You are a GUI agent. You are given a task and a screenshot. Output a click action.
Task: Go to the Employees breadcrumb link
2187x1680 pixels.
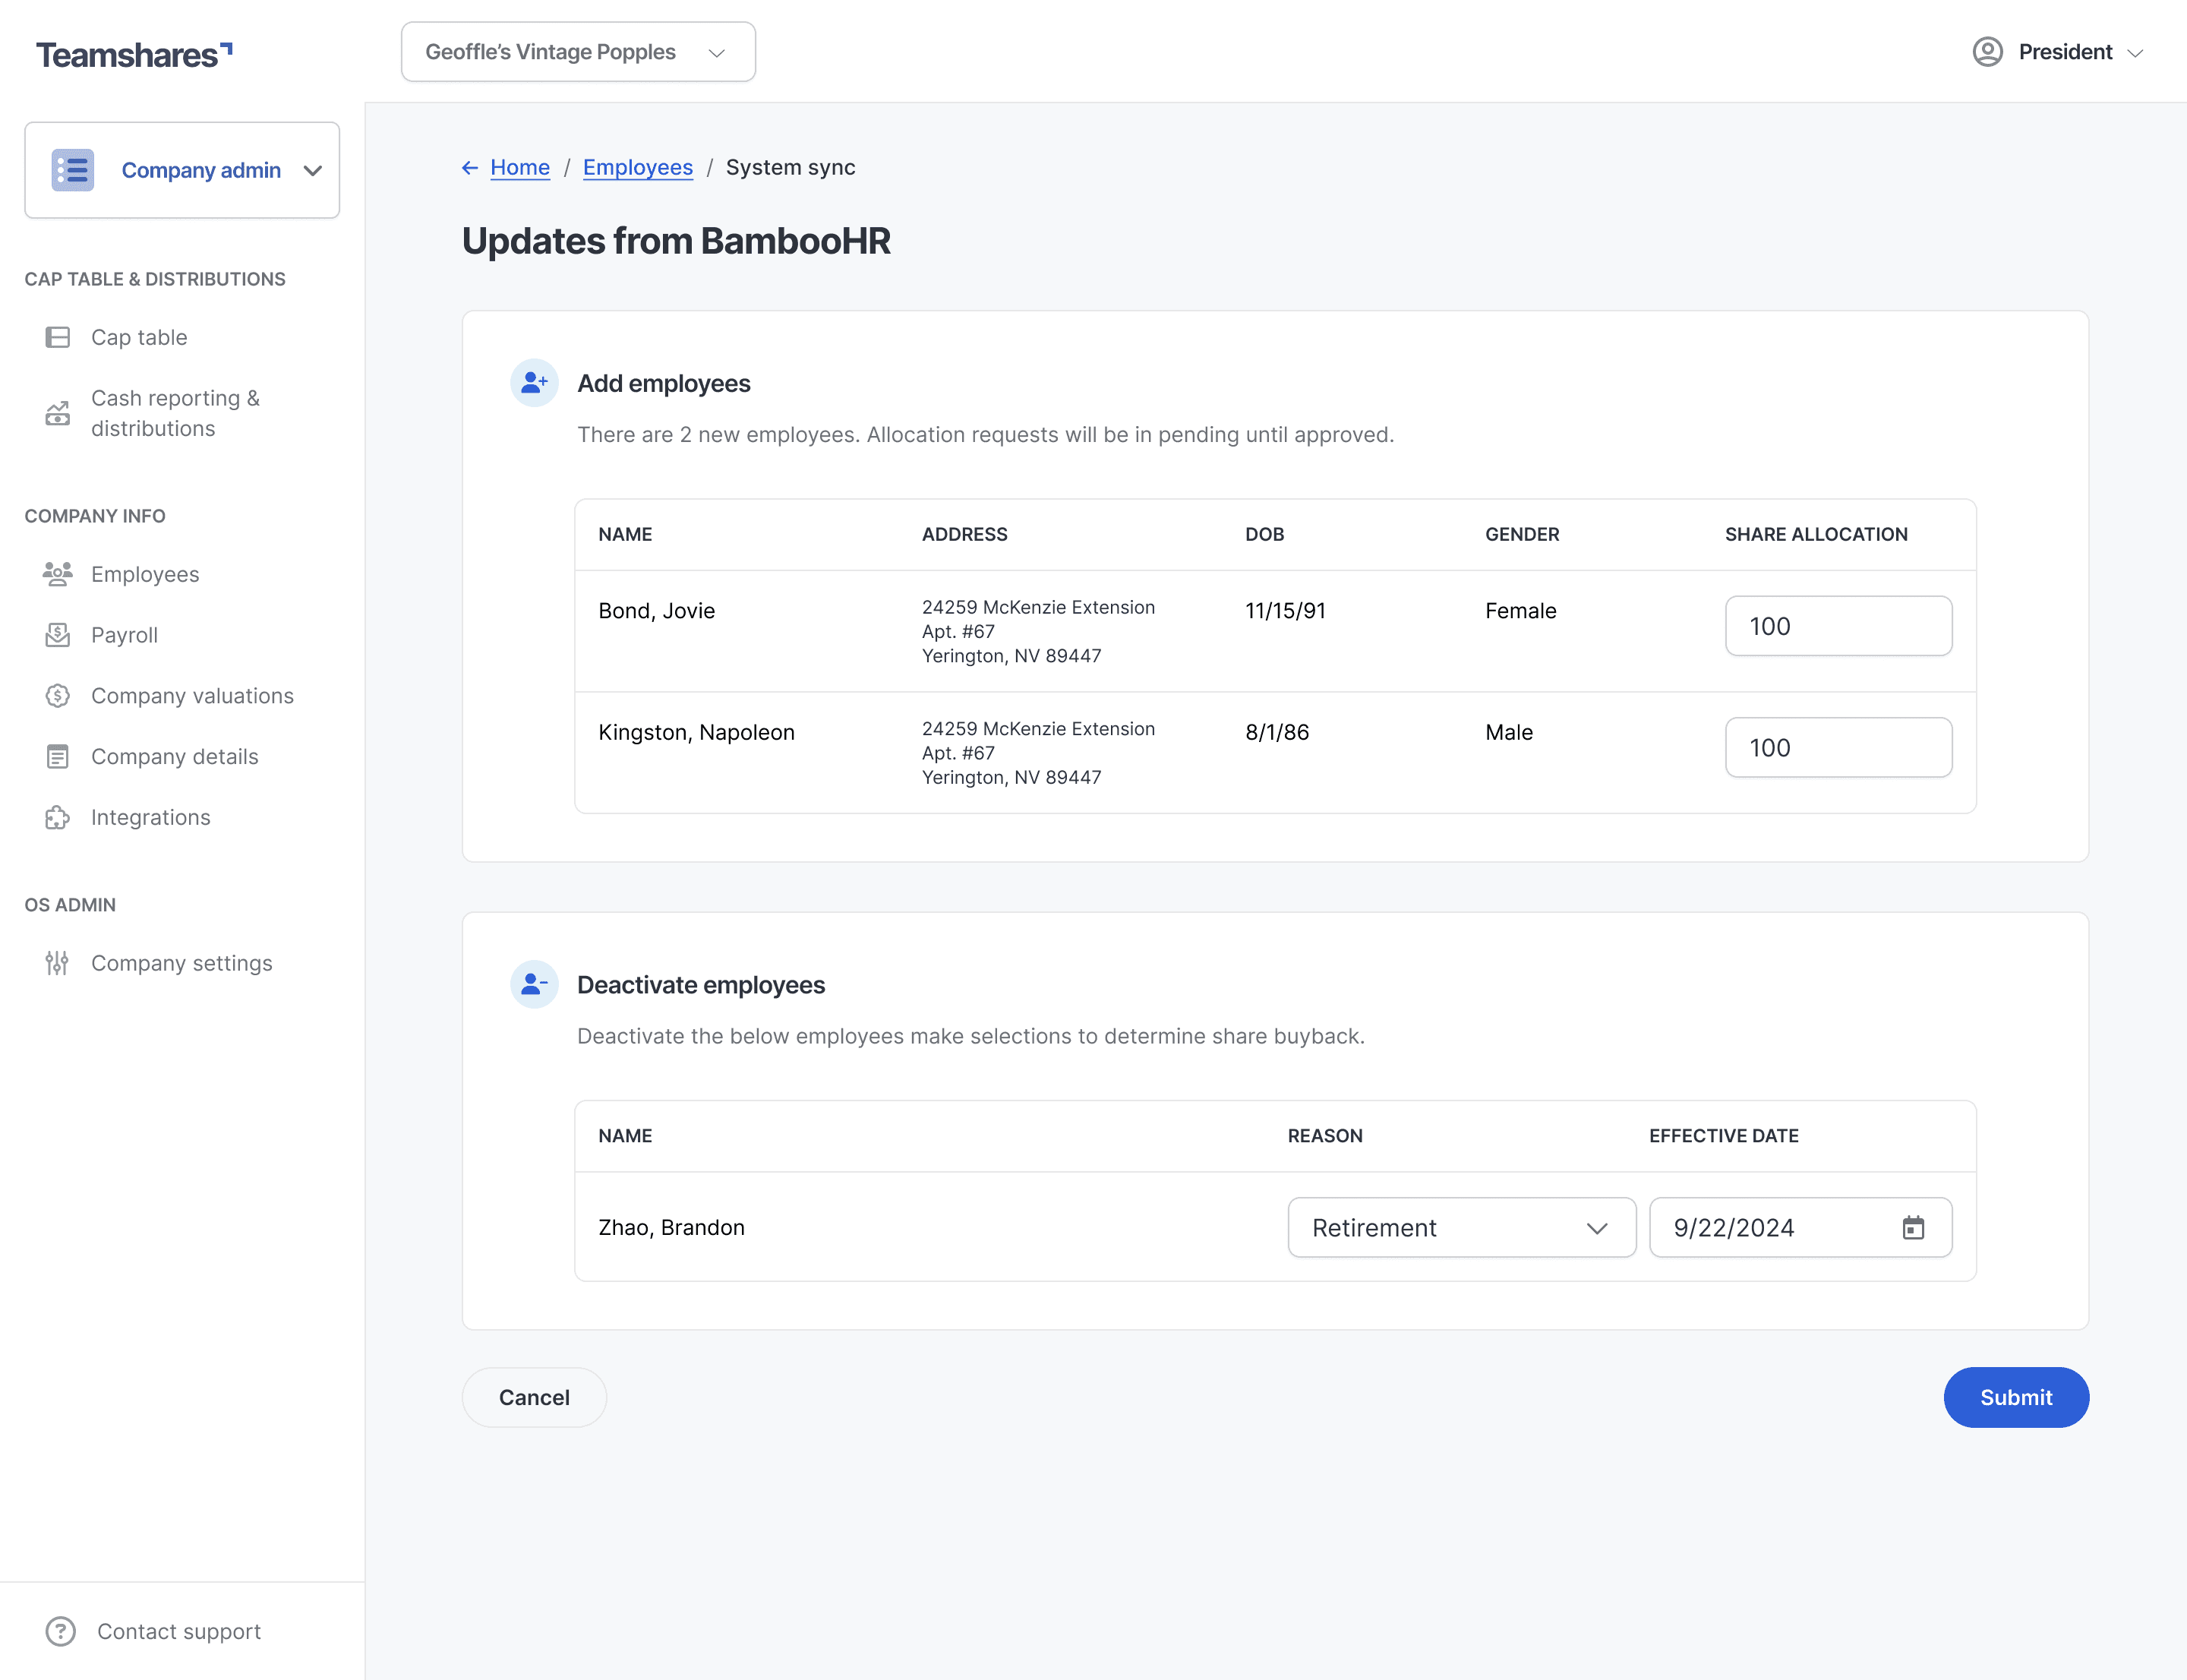[x=637, y=167]
